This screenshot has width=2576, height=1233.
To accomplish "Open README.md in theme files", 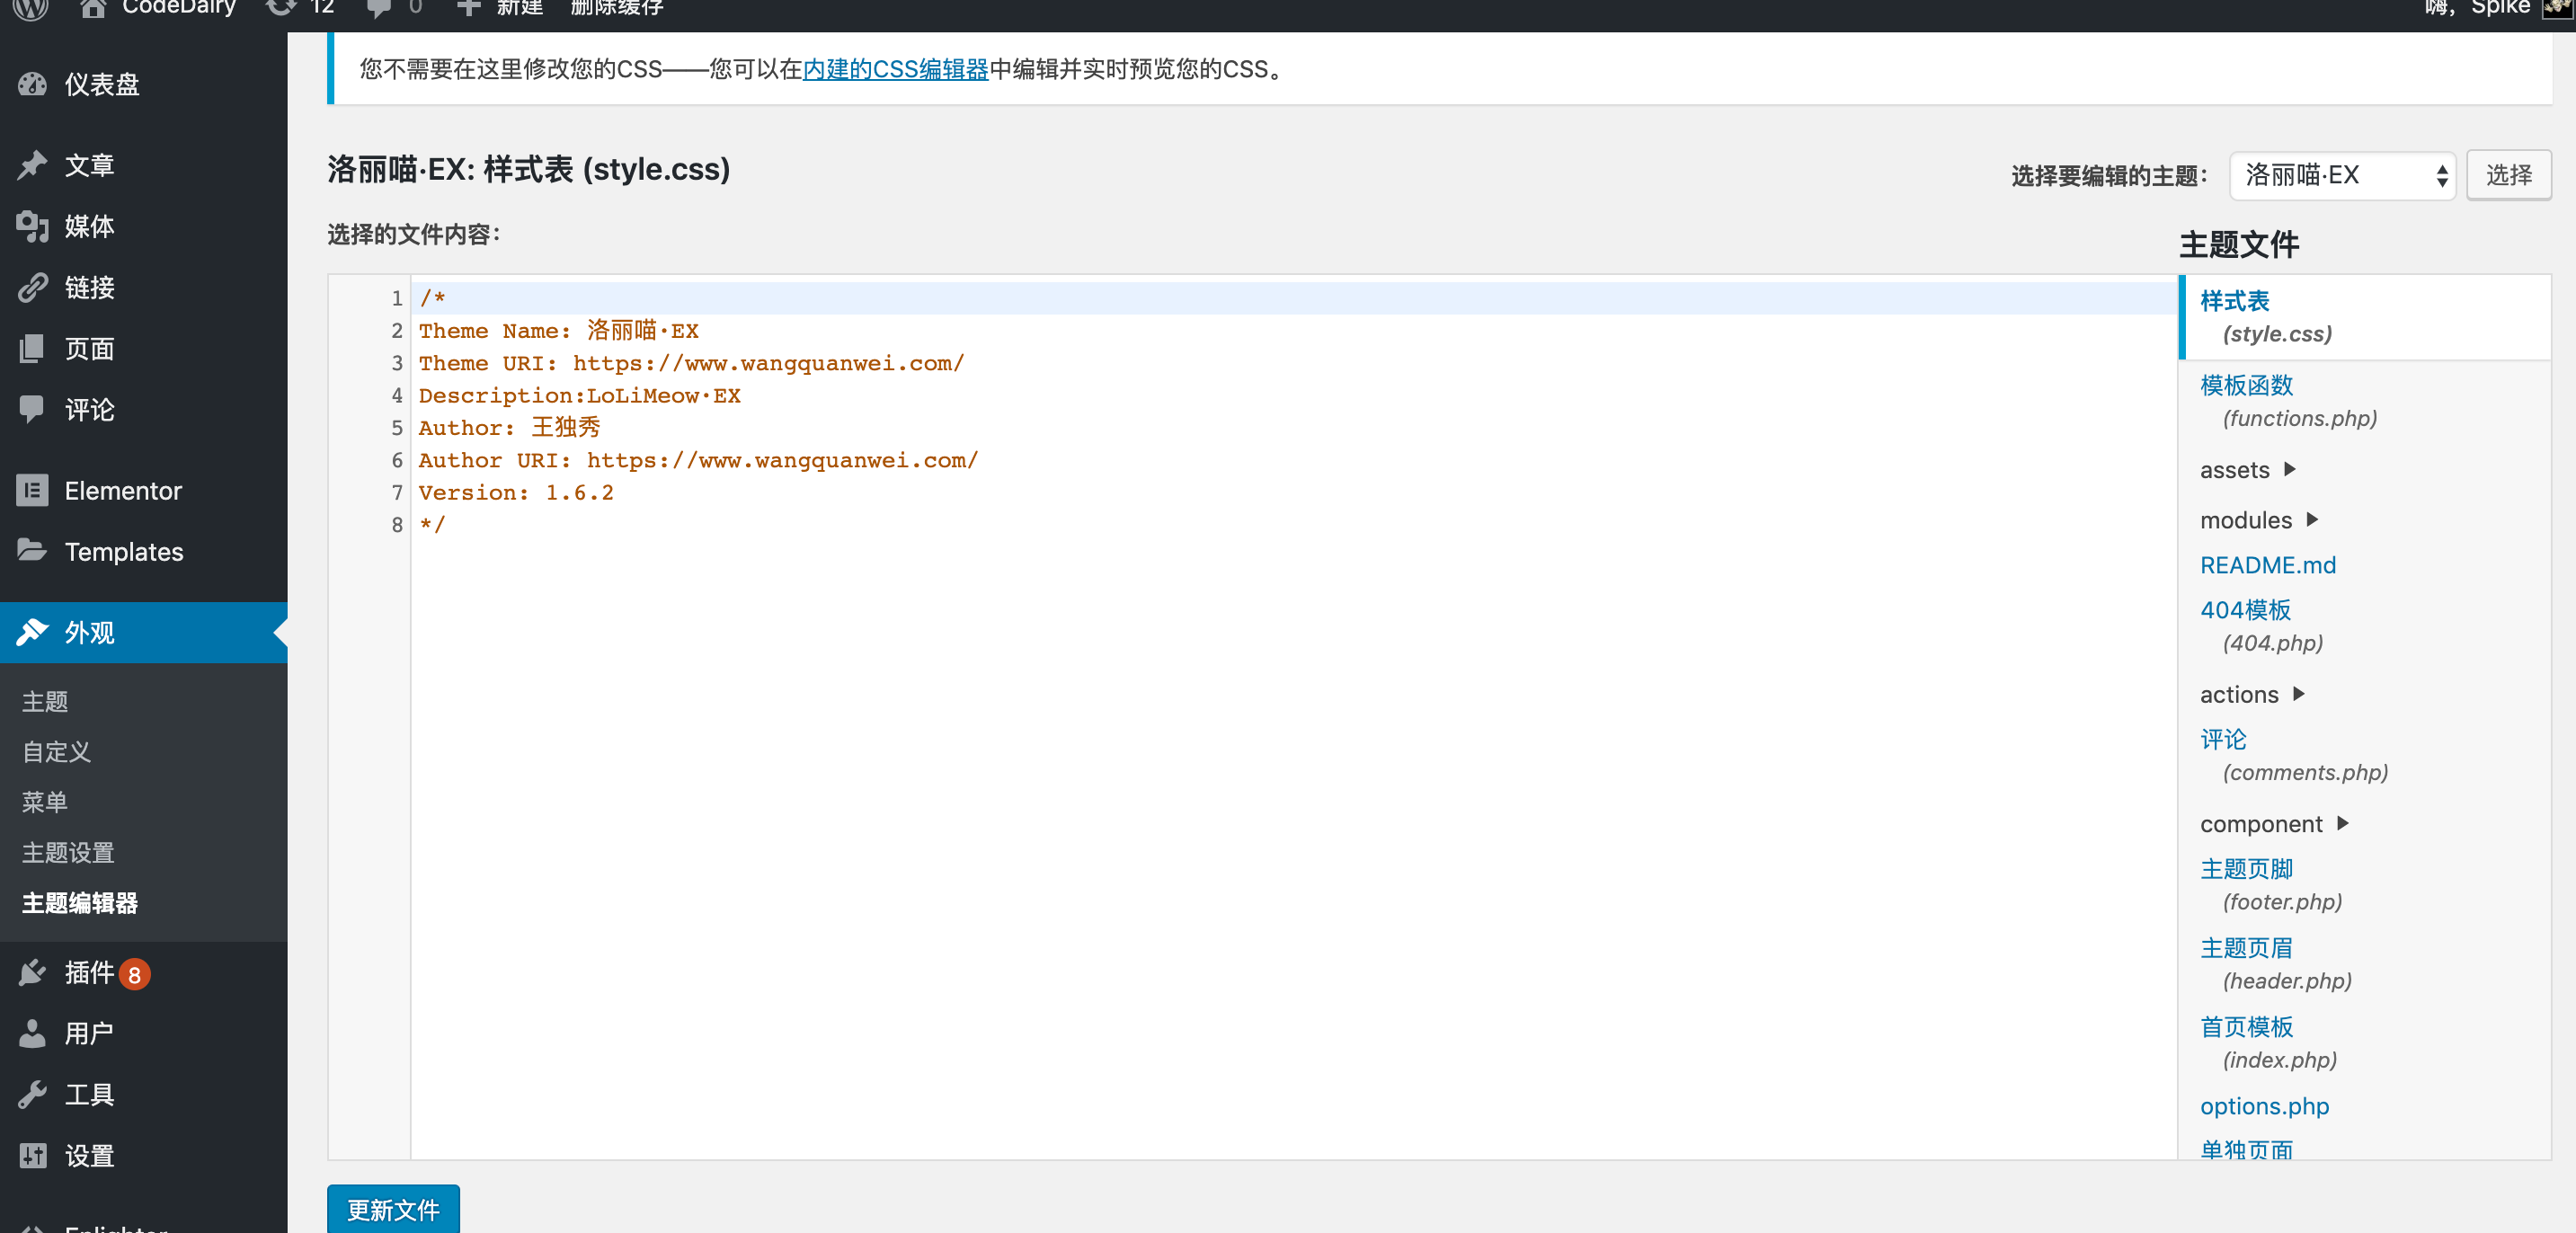I will pos(2268,565).
